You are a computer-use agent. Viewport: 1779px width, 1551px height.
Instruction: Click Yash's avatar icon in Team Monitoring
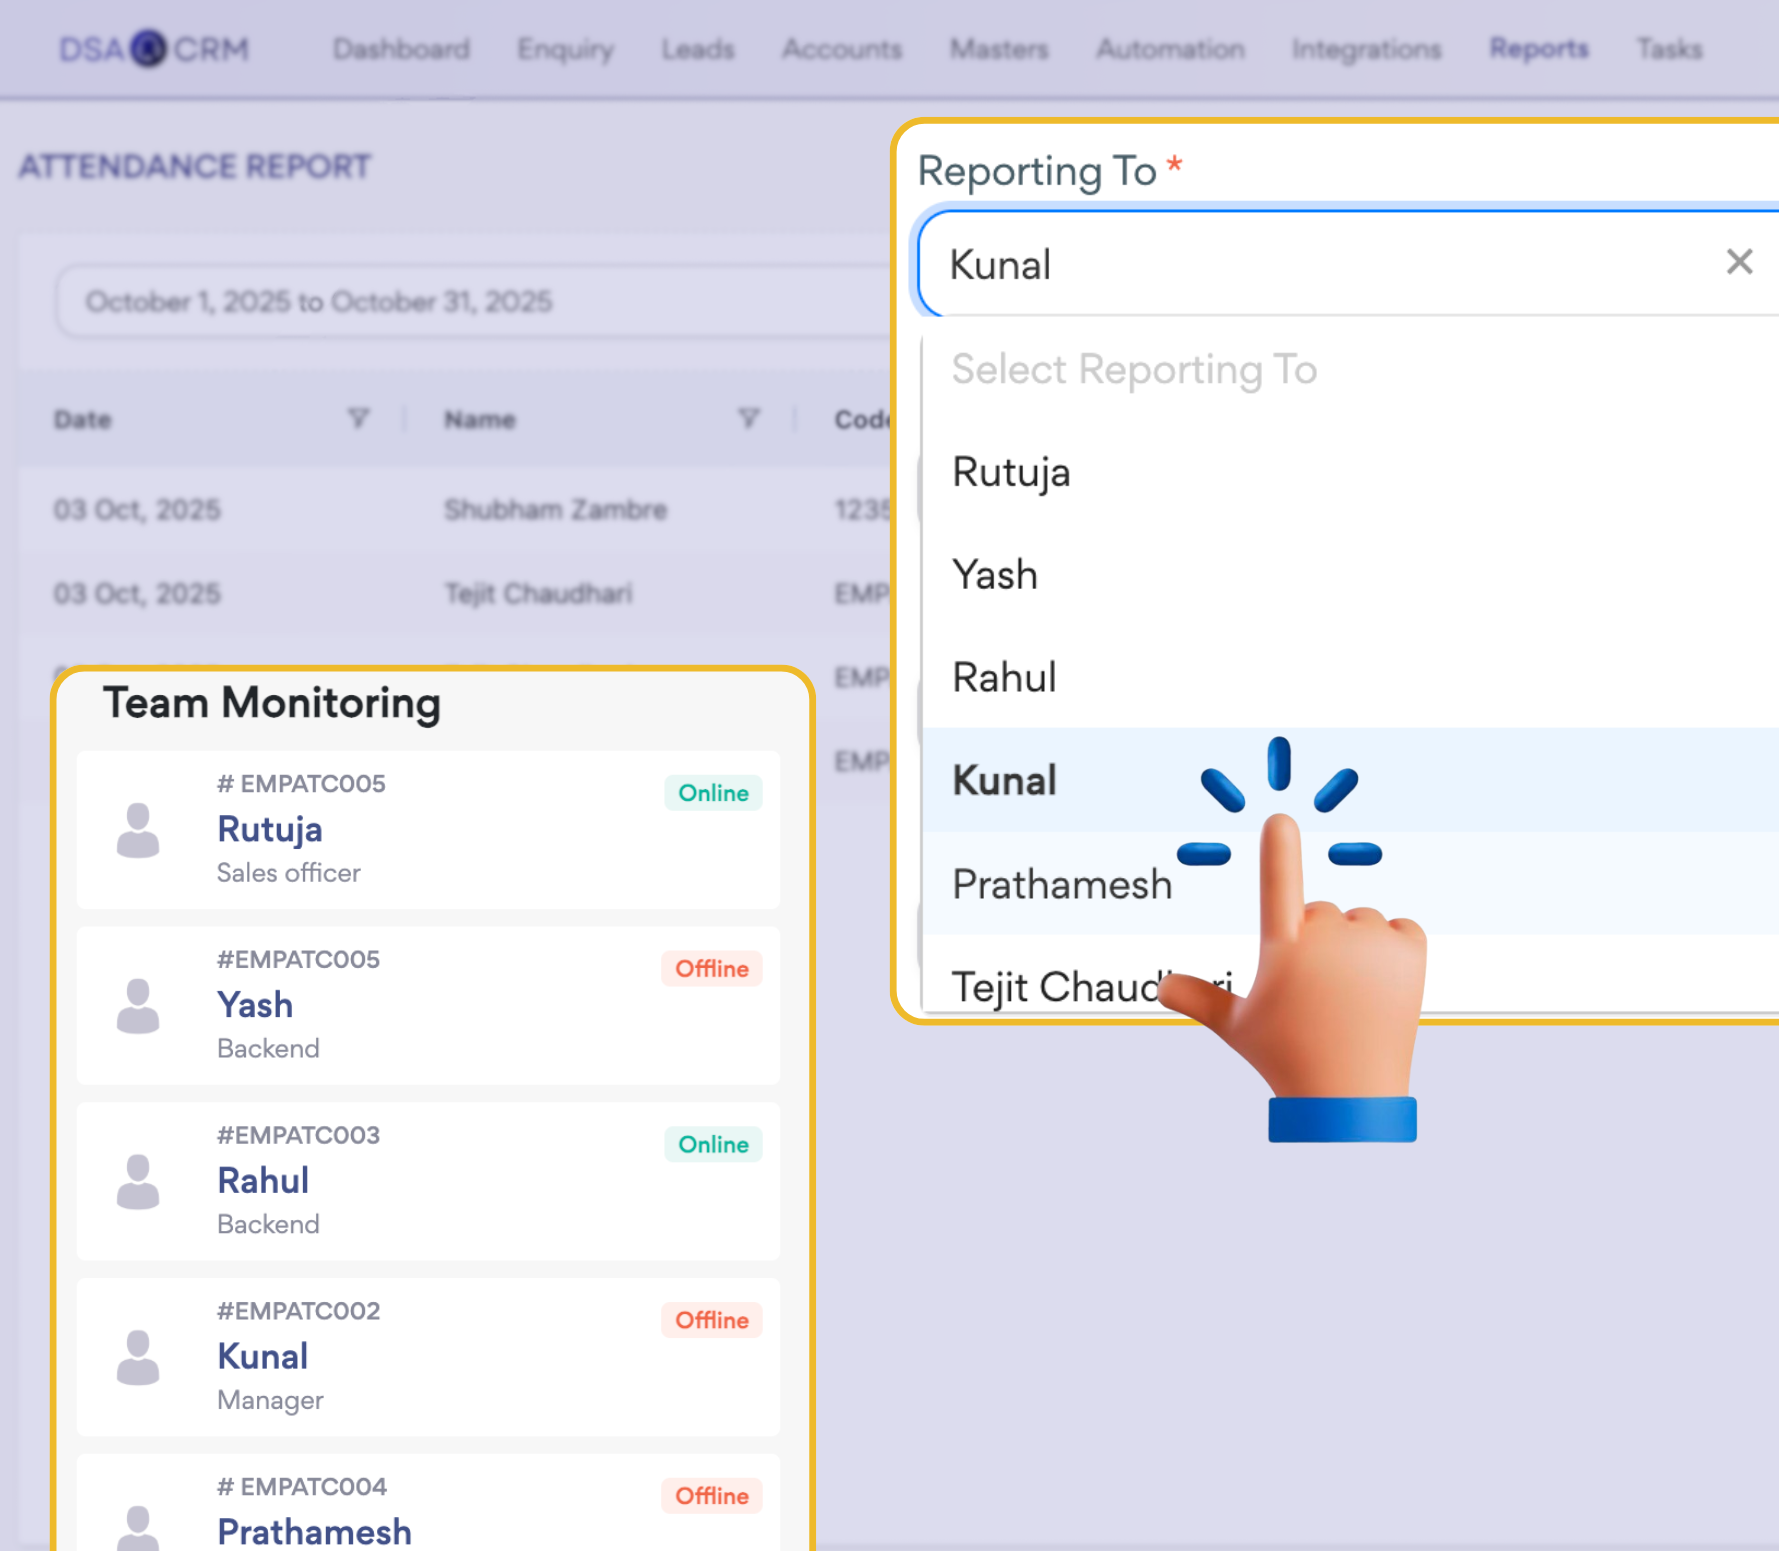[138, 1005]
